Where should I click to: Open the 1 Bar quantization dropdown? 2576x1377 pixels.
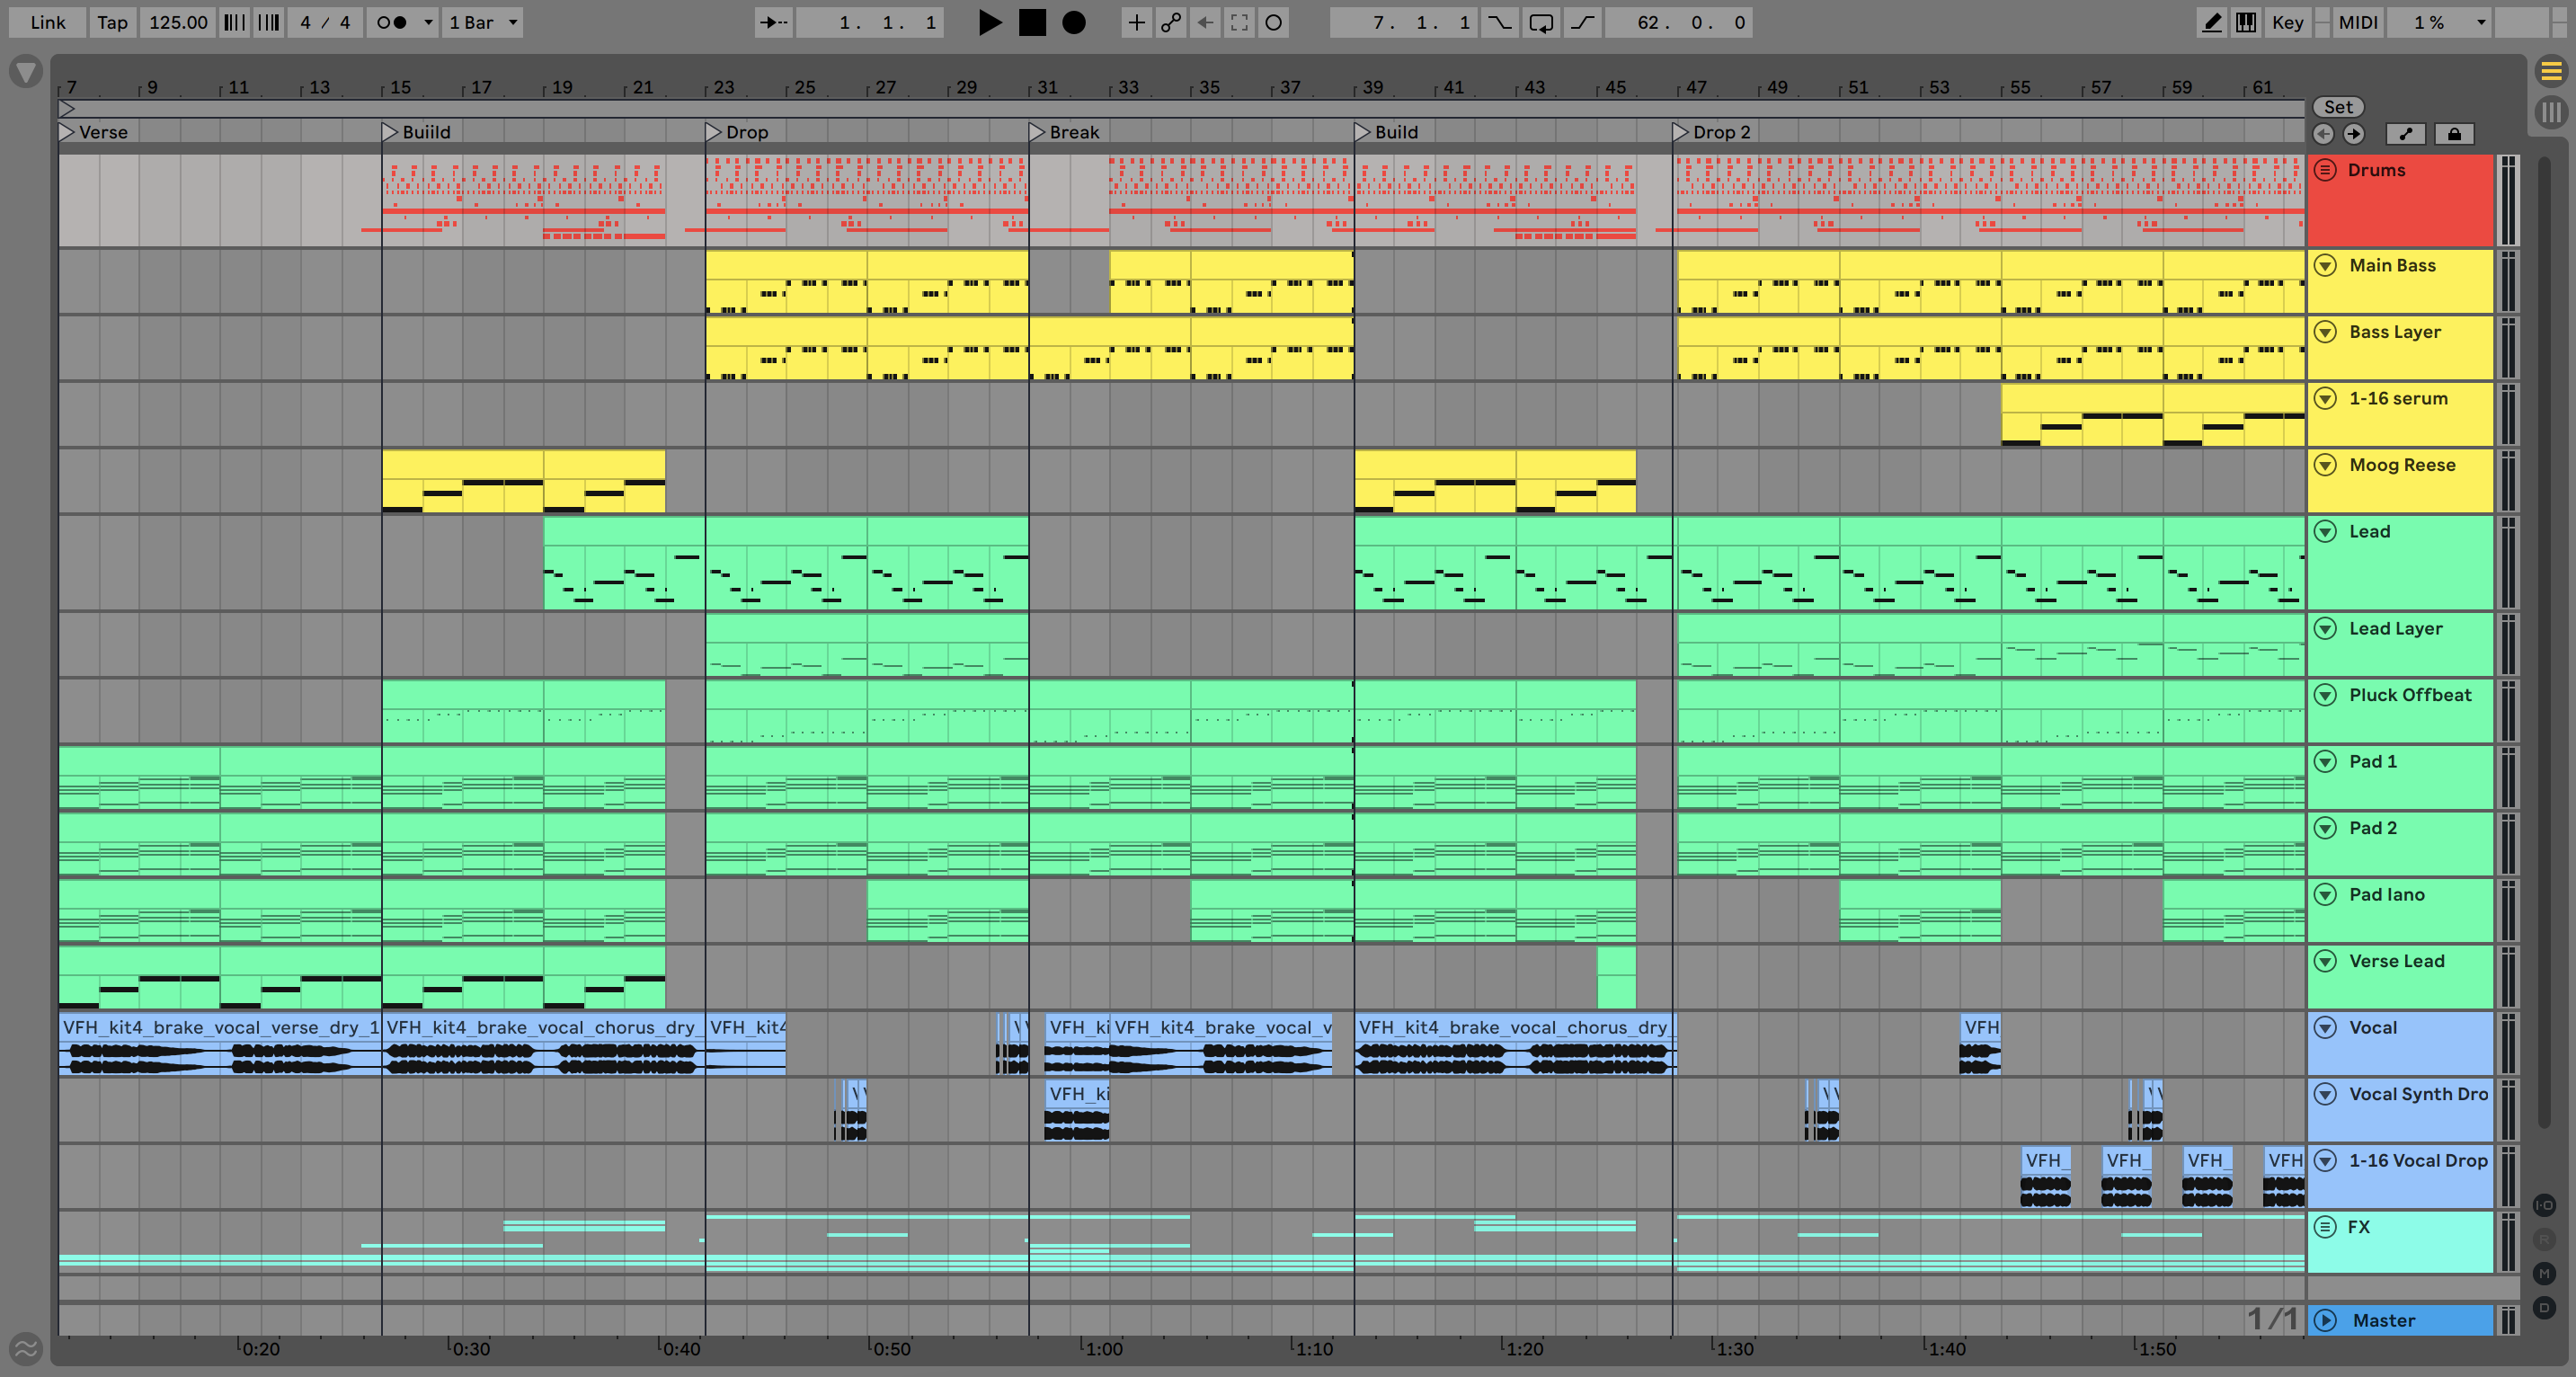point(483,22)
